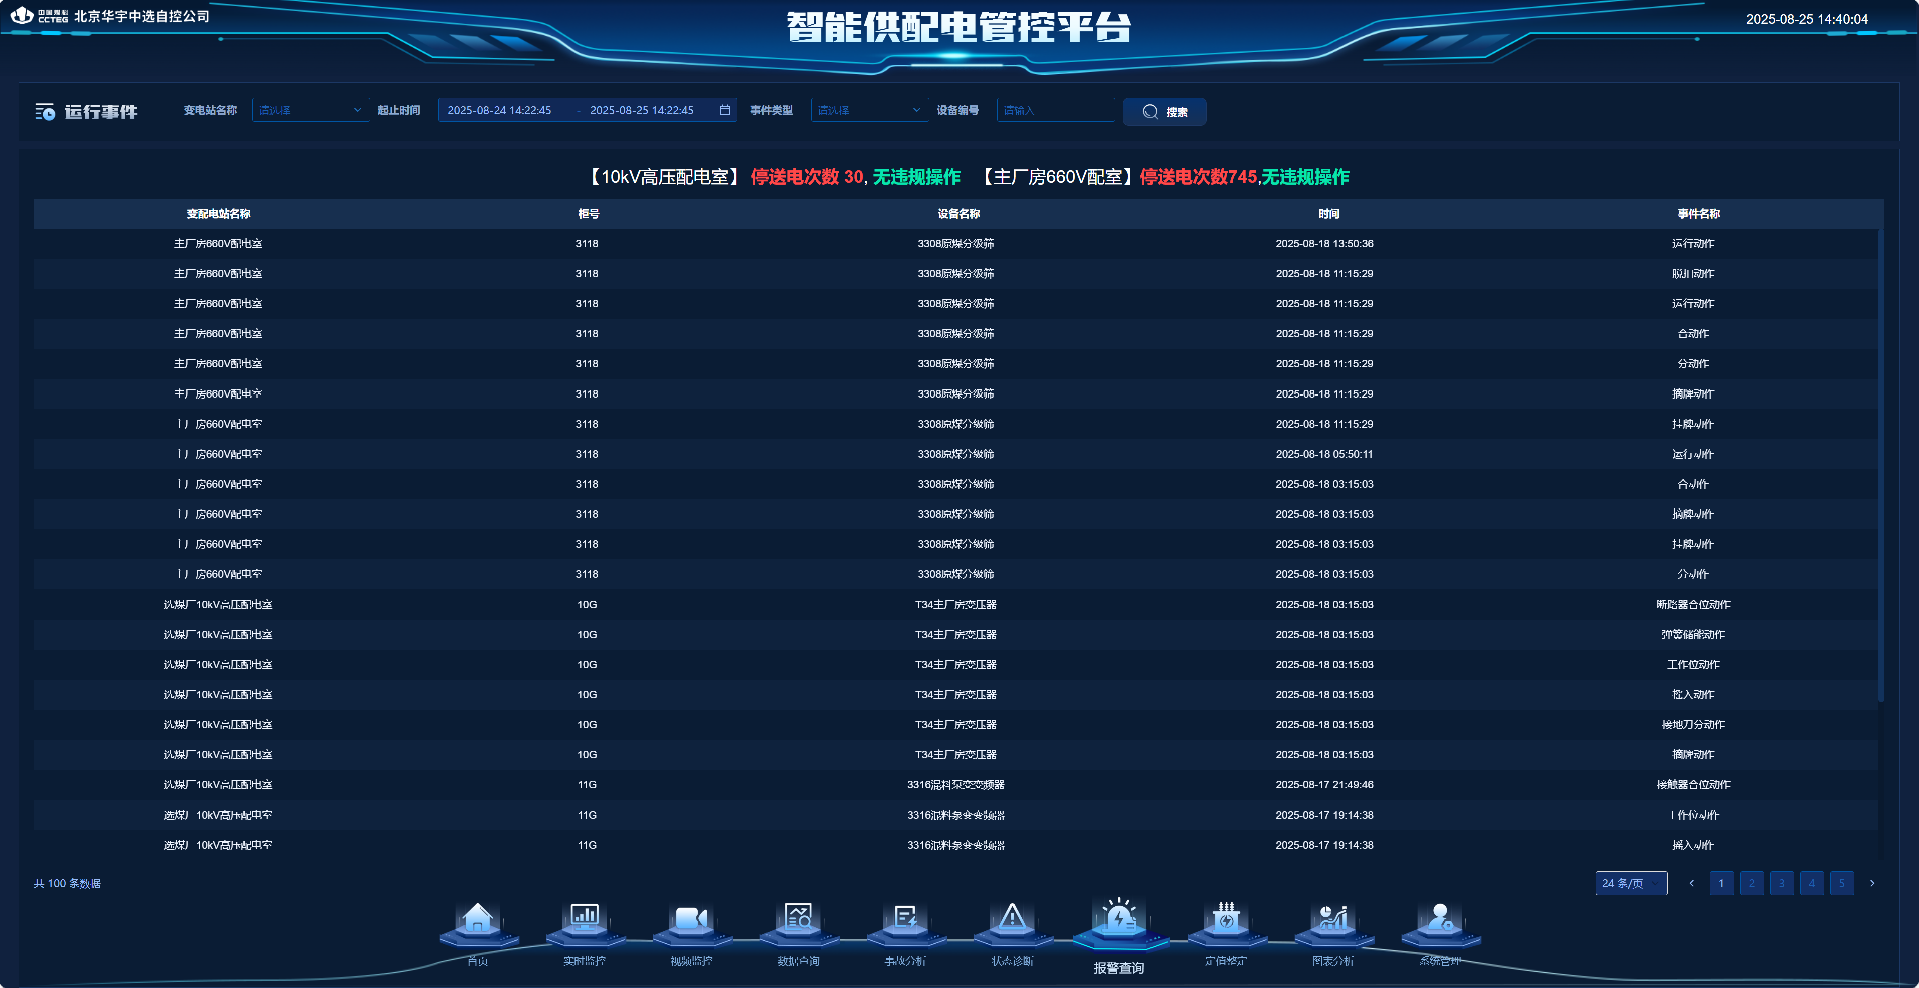This screenshot has width=1919, height=988.
Task: Open the 首页 home icon
Action: [x=478, y=920]
